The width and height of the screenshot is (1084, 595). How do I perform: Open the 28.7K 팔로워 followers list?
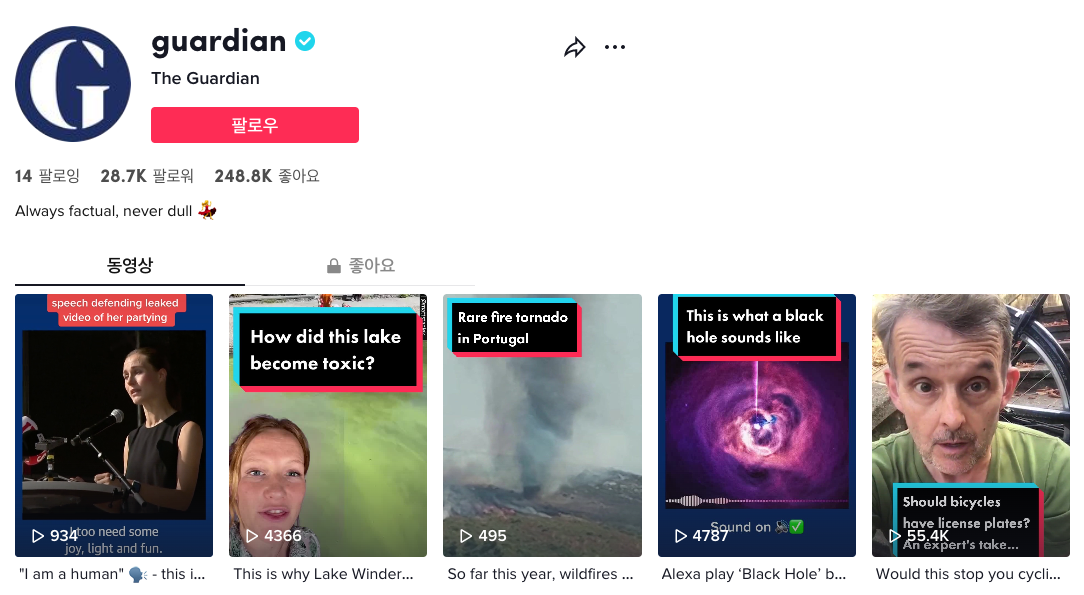147,176
